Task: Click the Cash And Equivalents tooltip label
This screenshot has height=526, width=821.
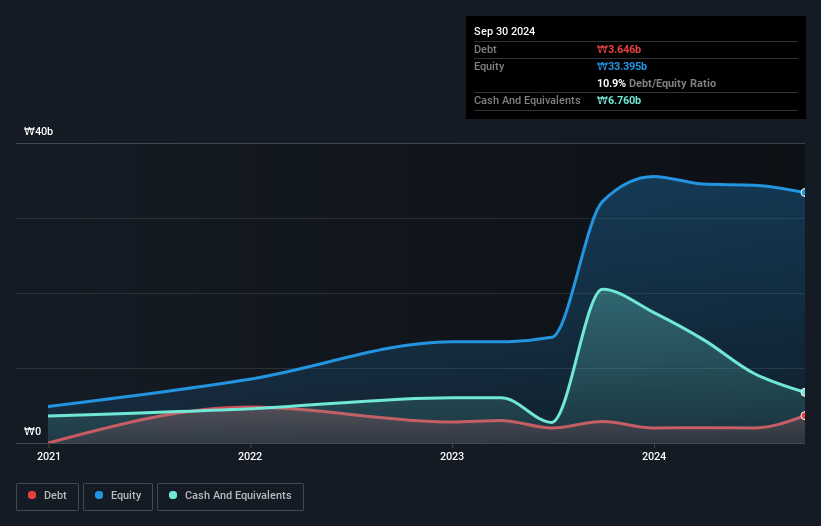Action: coord(527,100)
